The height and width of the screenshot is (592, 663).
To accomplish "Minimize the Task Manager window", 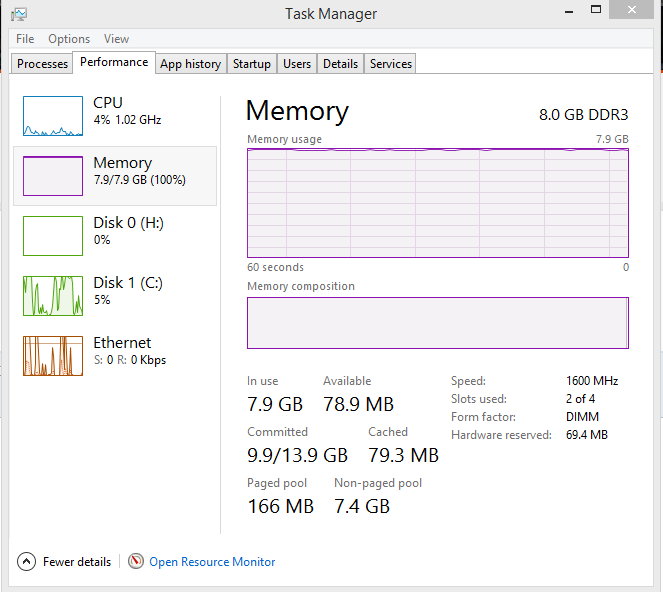I will pos(569,10).
